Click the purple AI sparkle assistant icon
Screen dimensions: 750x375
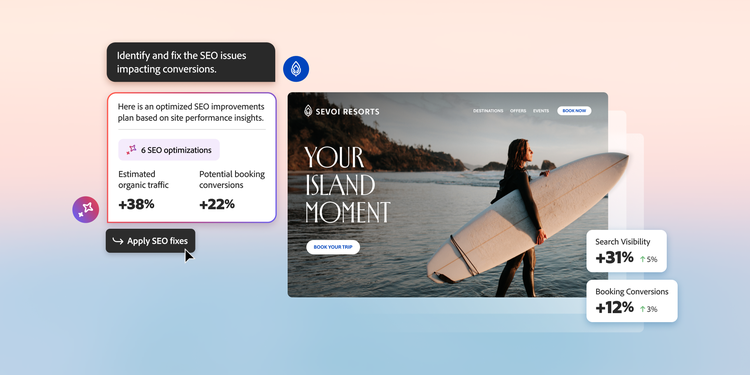point(86,210)
